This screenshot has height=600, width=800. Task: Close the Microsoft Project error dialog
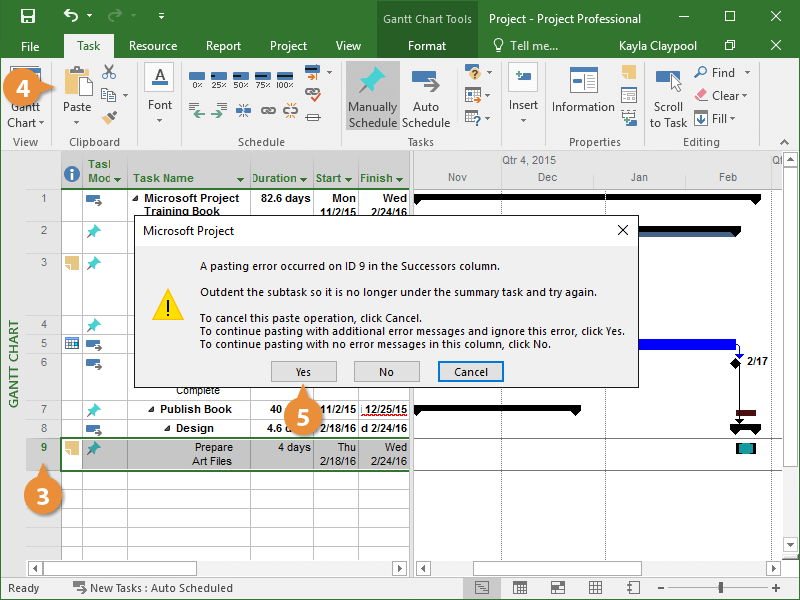point(622,230)
